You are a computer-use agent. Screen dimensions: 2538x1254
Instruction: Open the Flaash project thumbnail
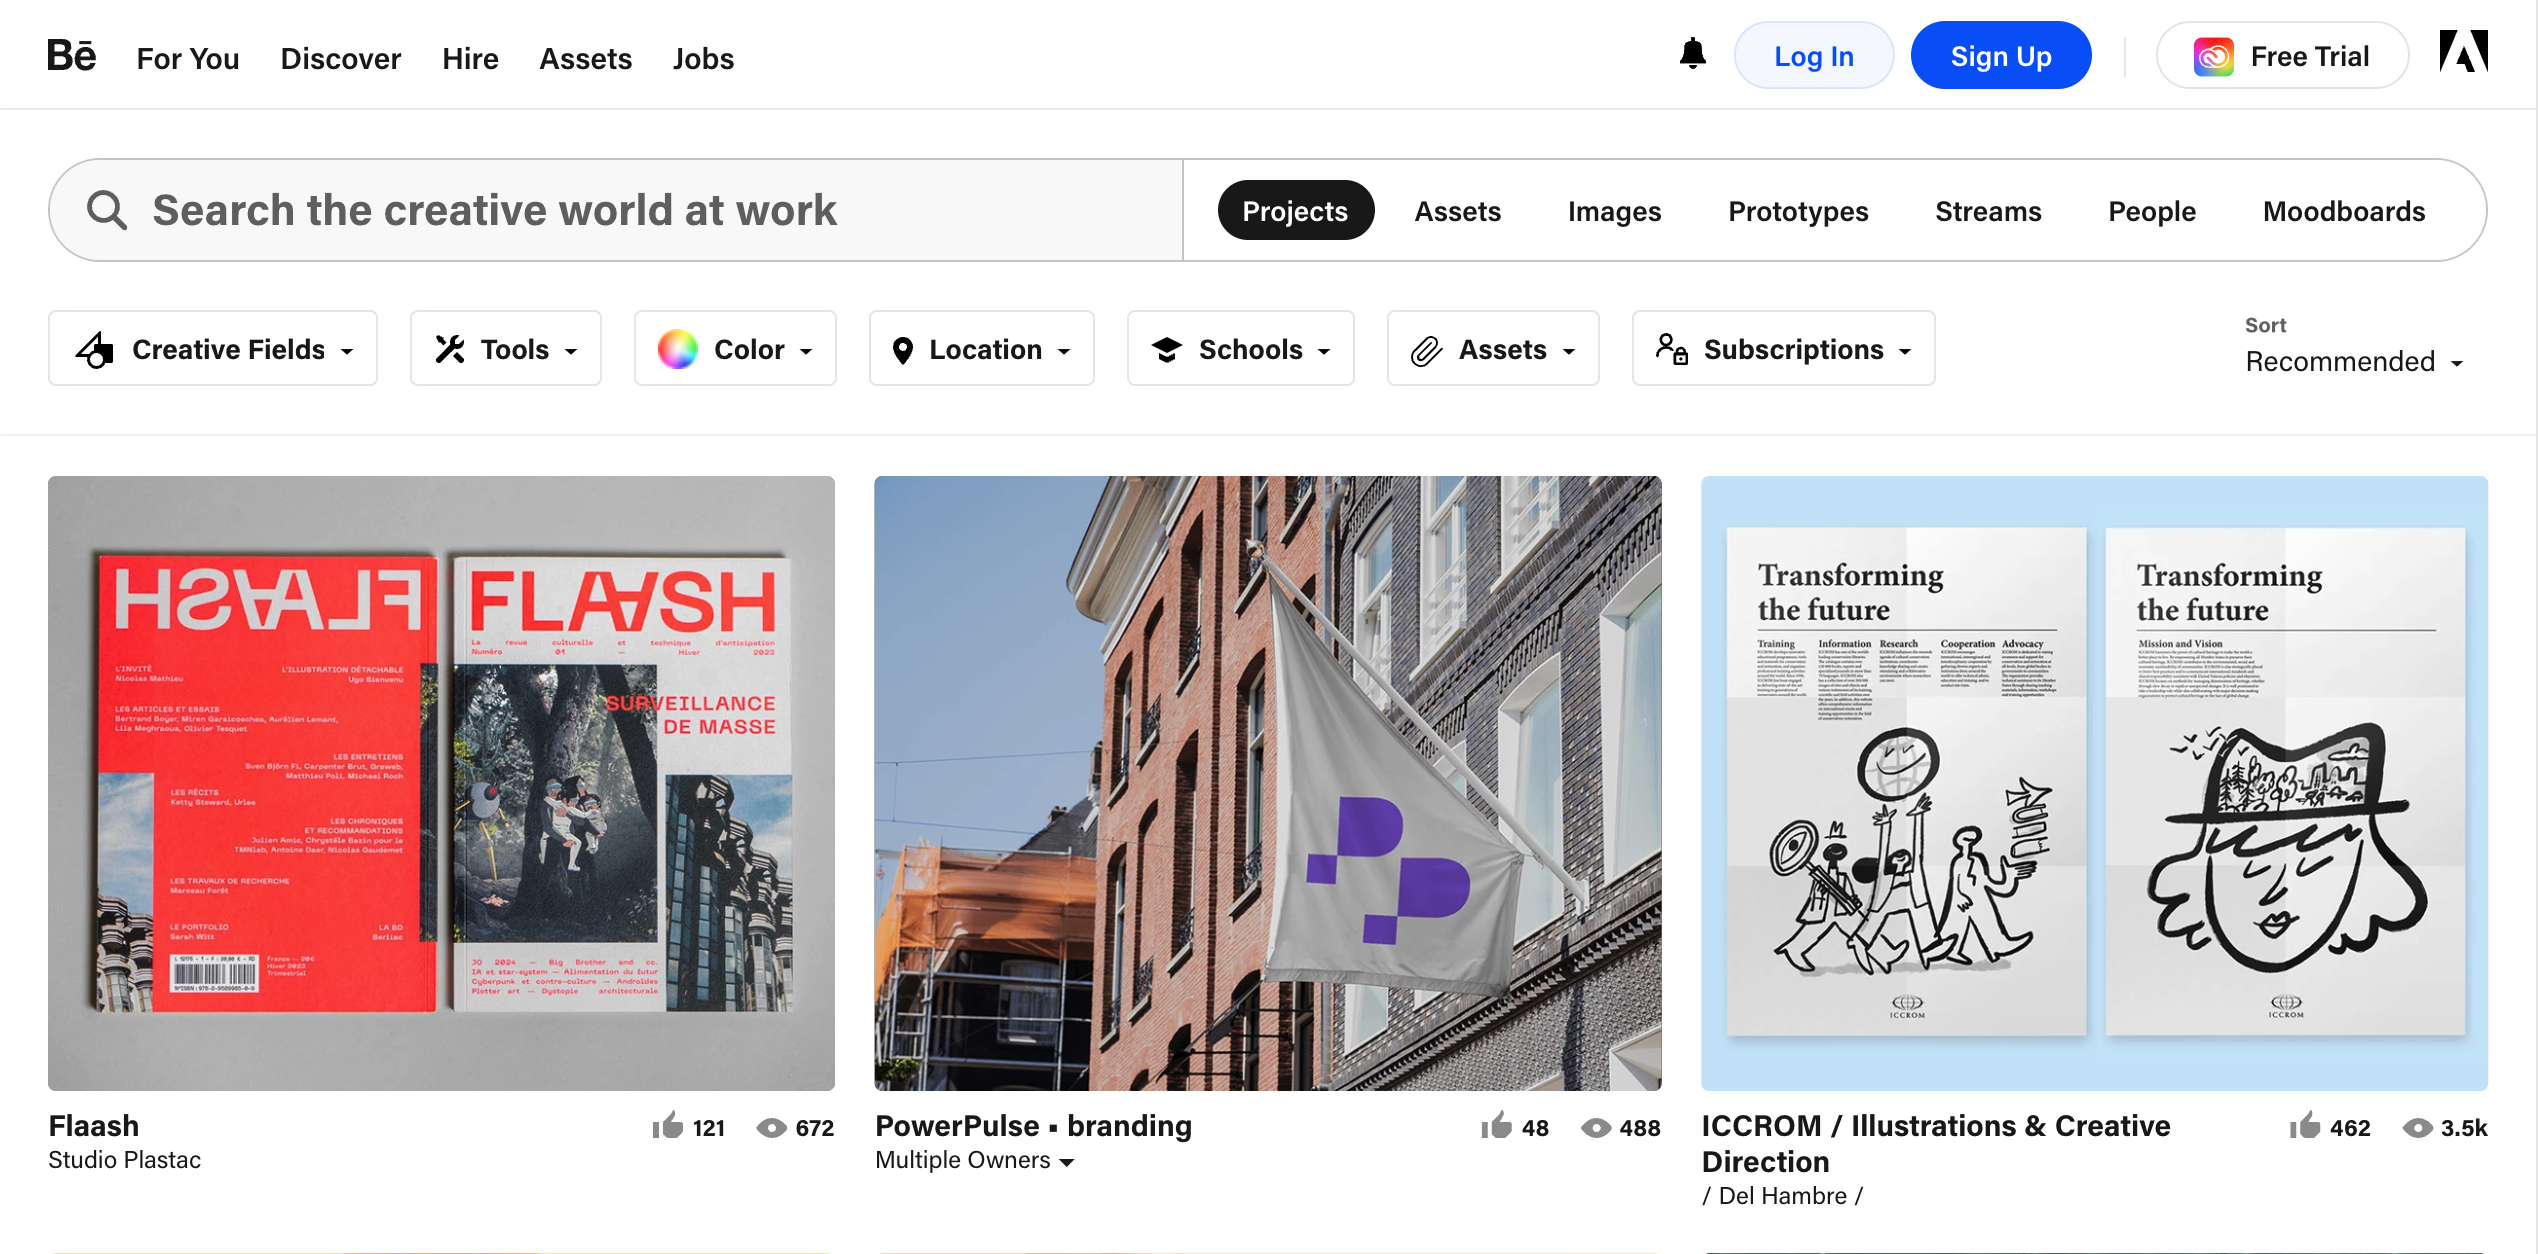point(441,783)
